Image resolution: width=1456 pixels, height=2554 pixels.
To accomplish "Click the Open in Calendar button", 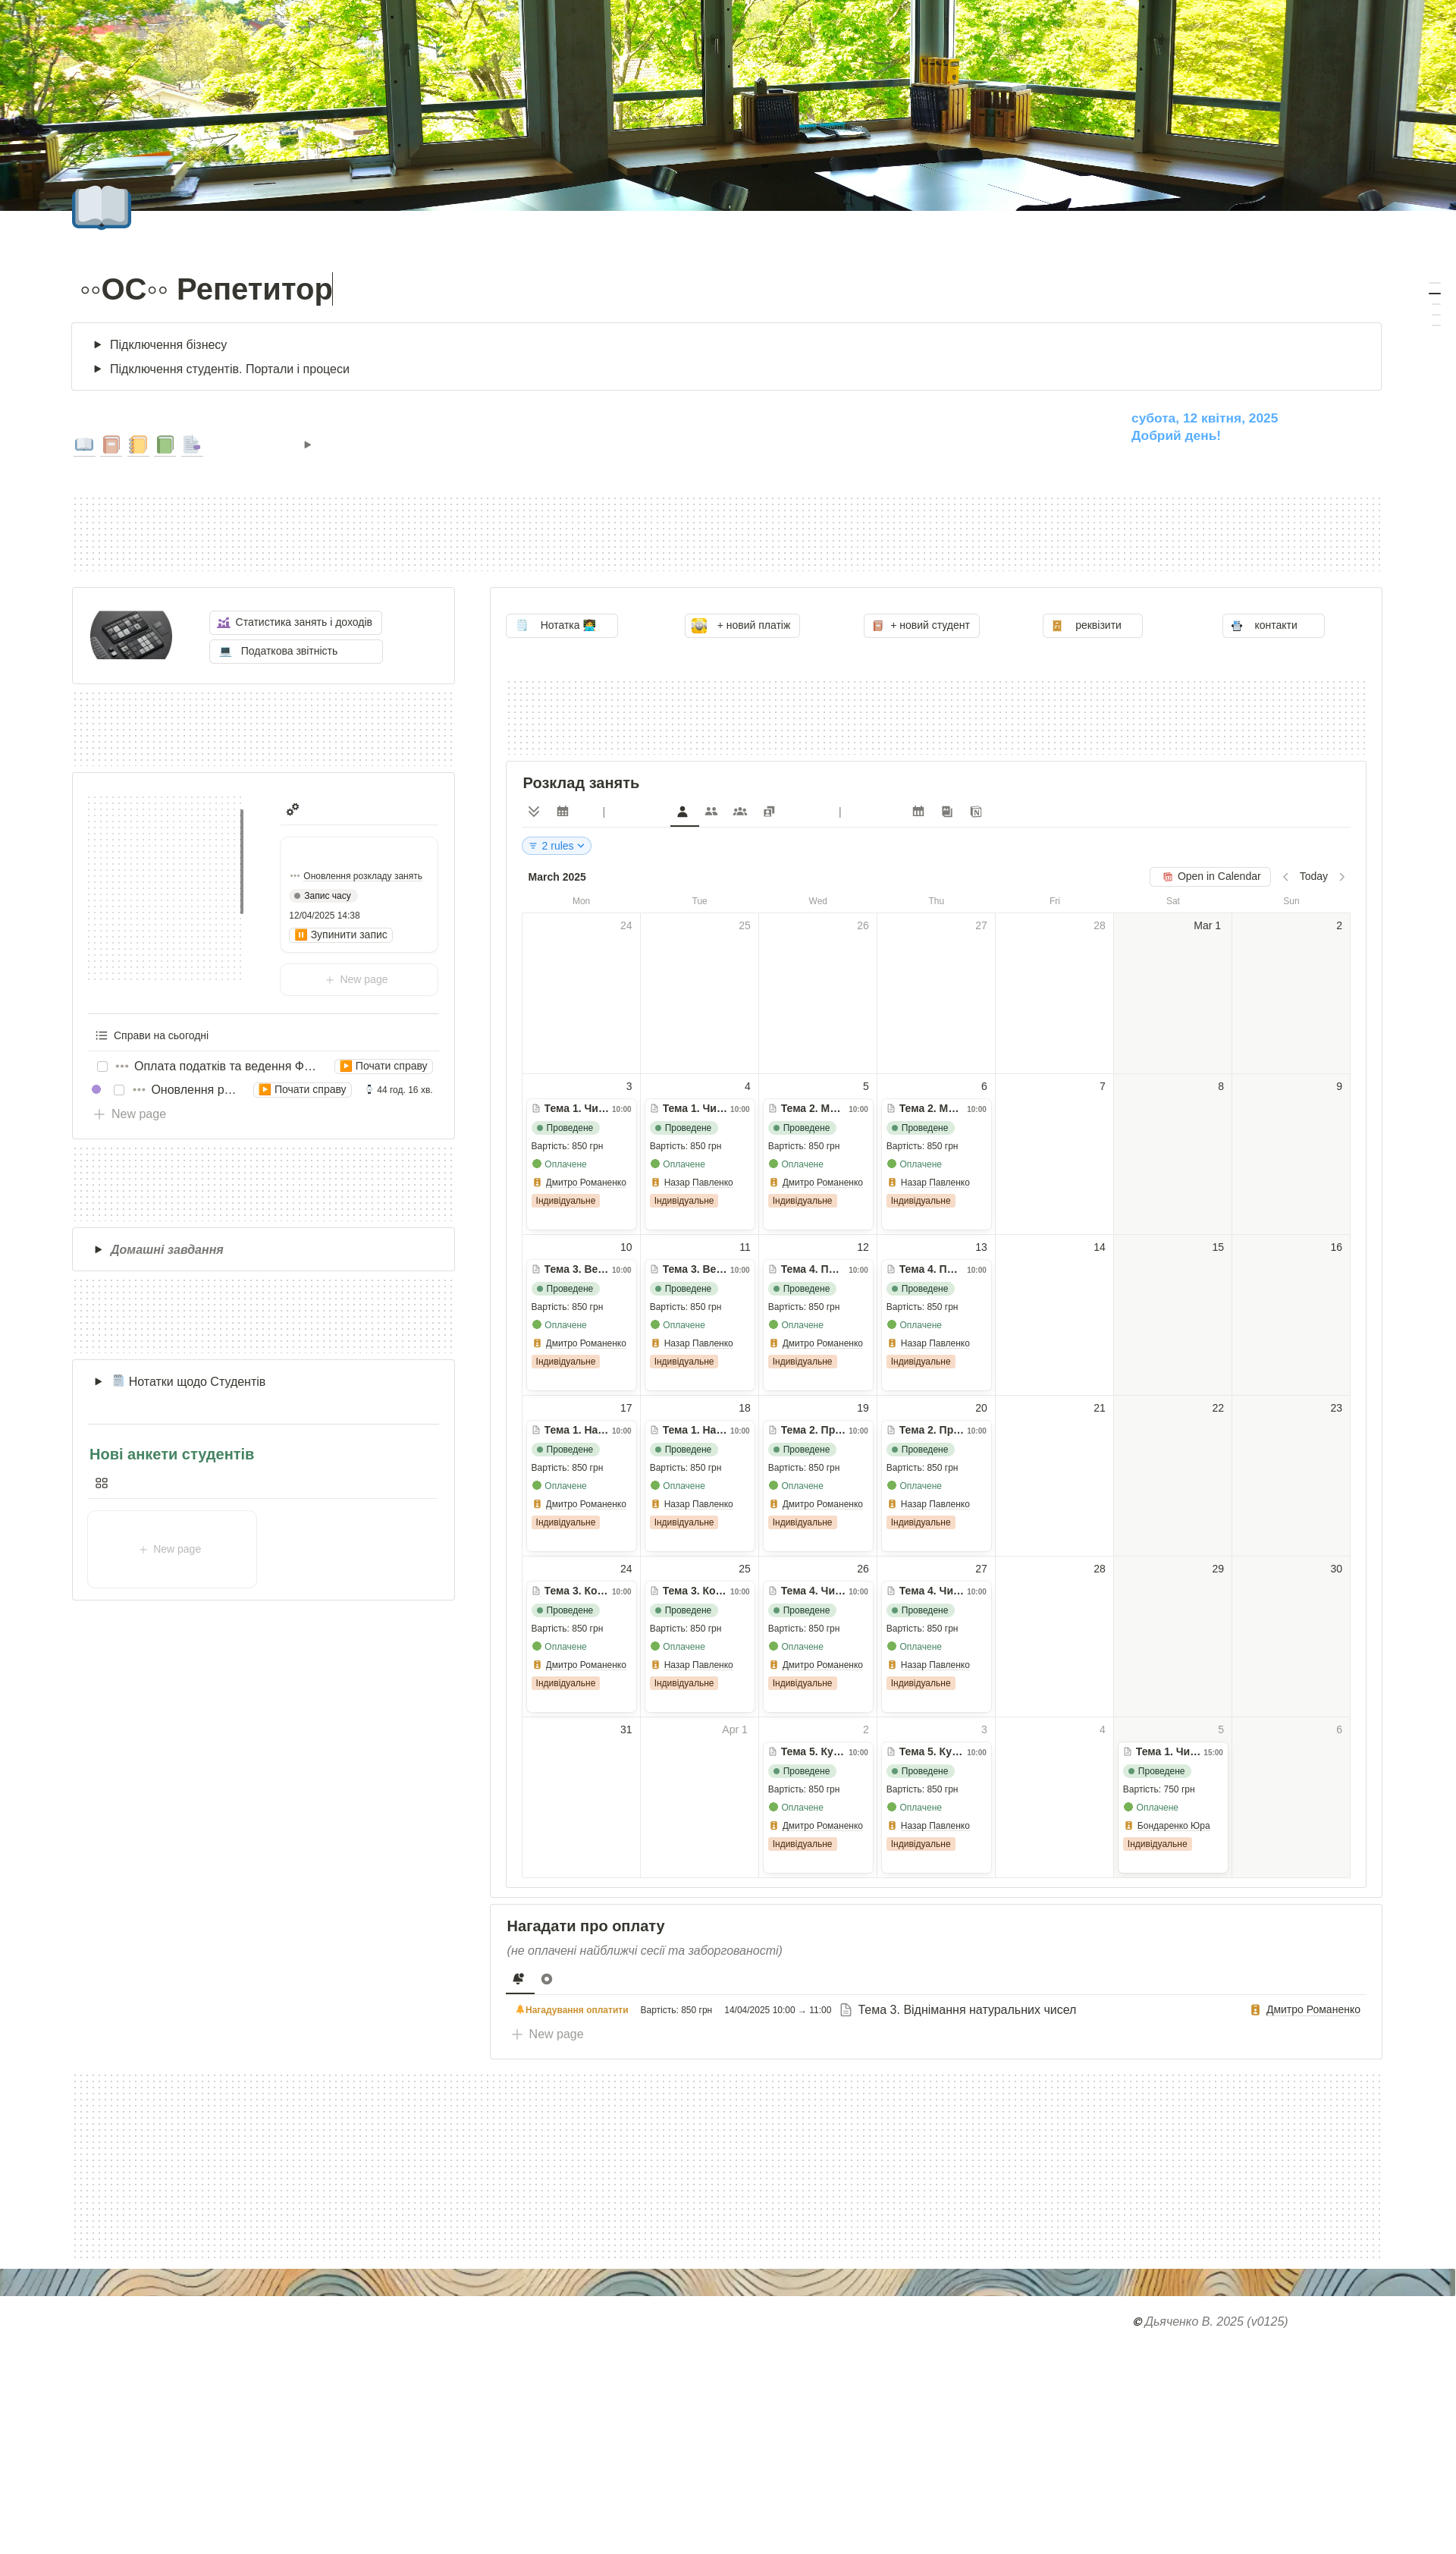I will 1210,877.
